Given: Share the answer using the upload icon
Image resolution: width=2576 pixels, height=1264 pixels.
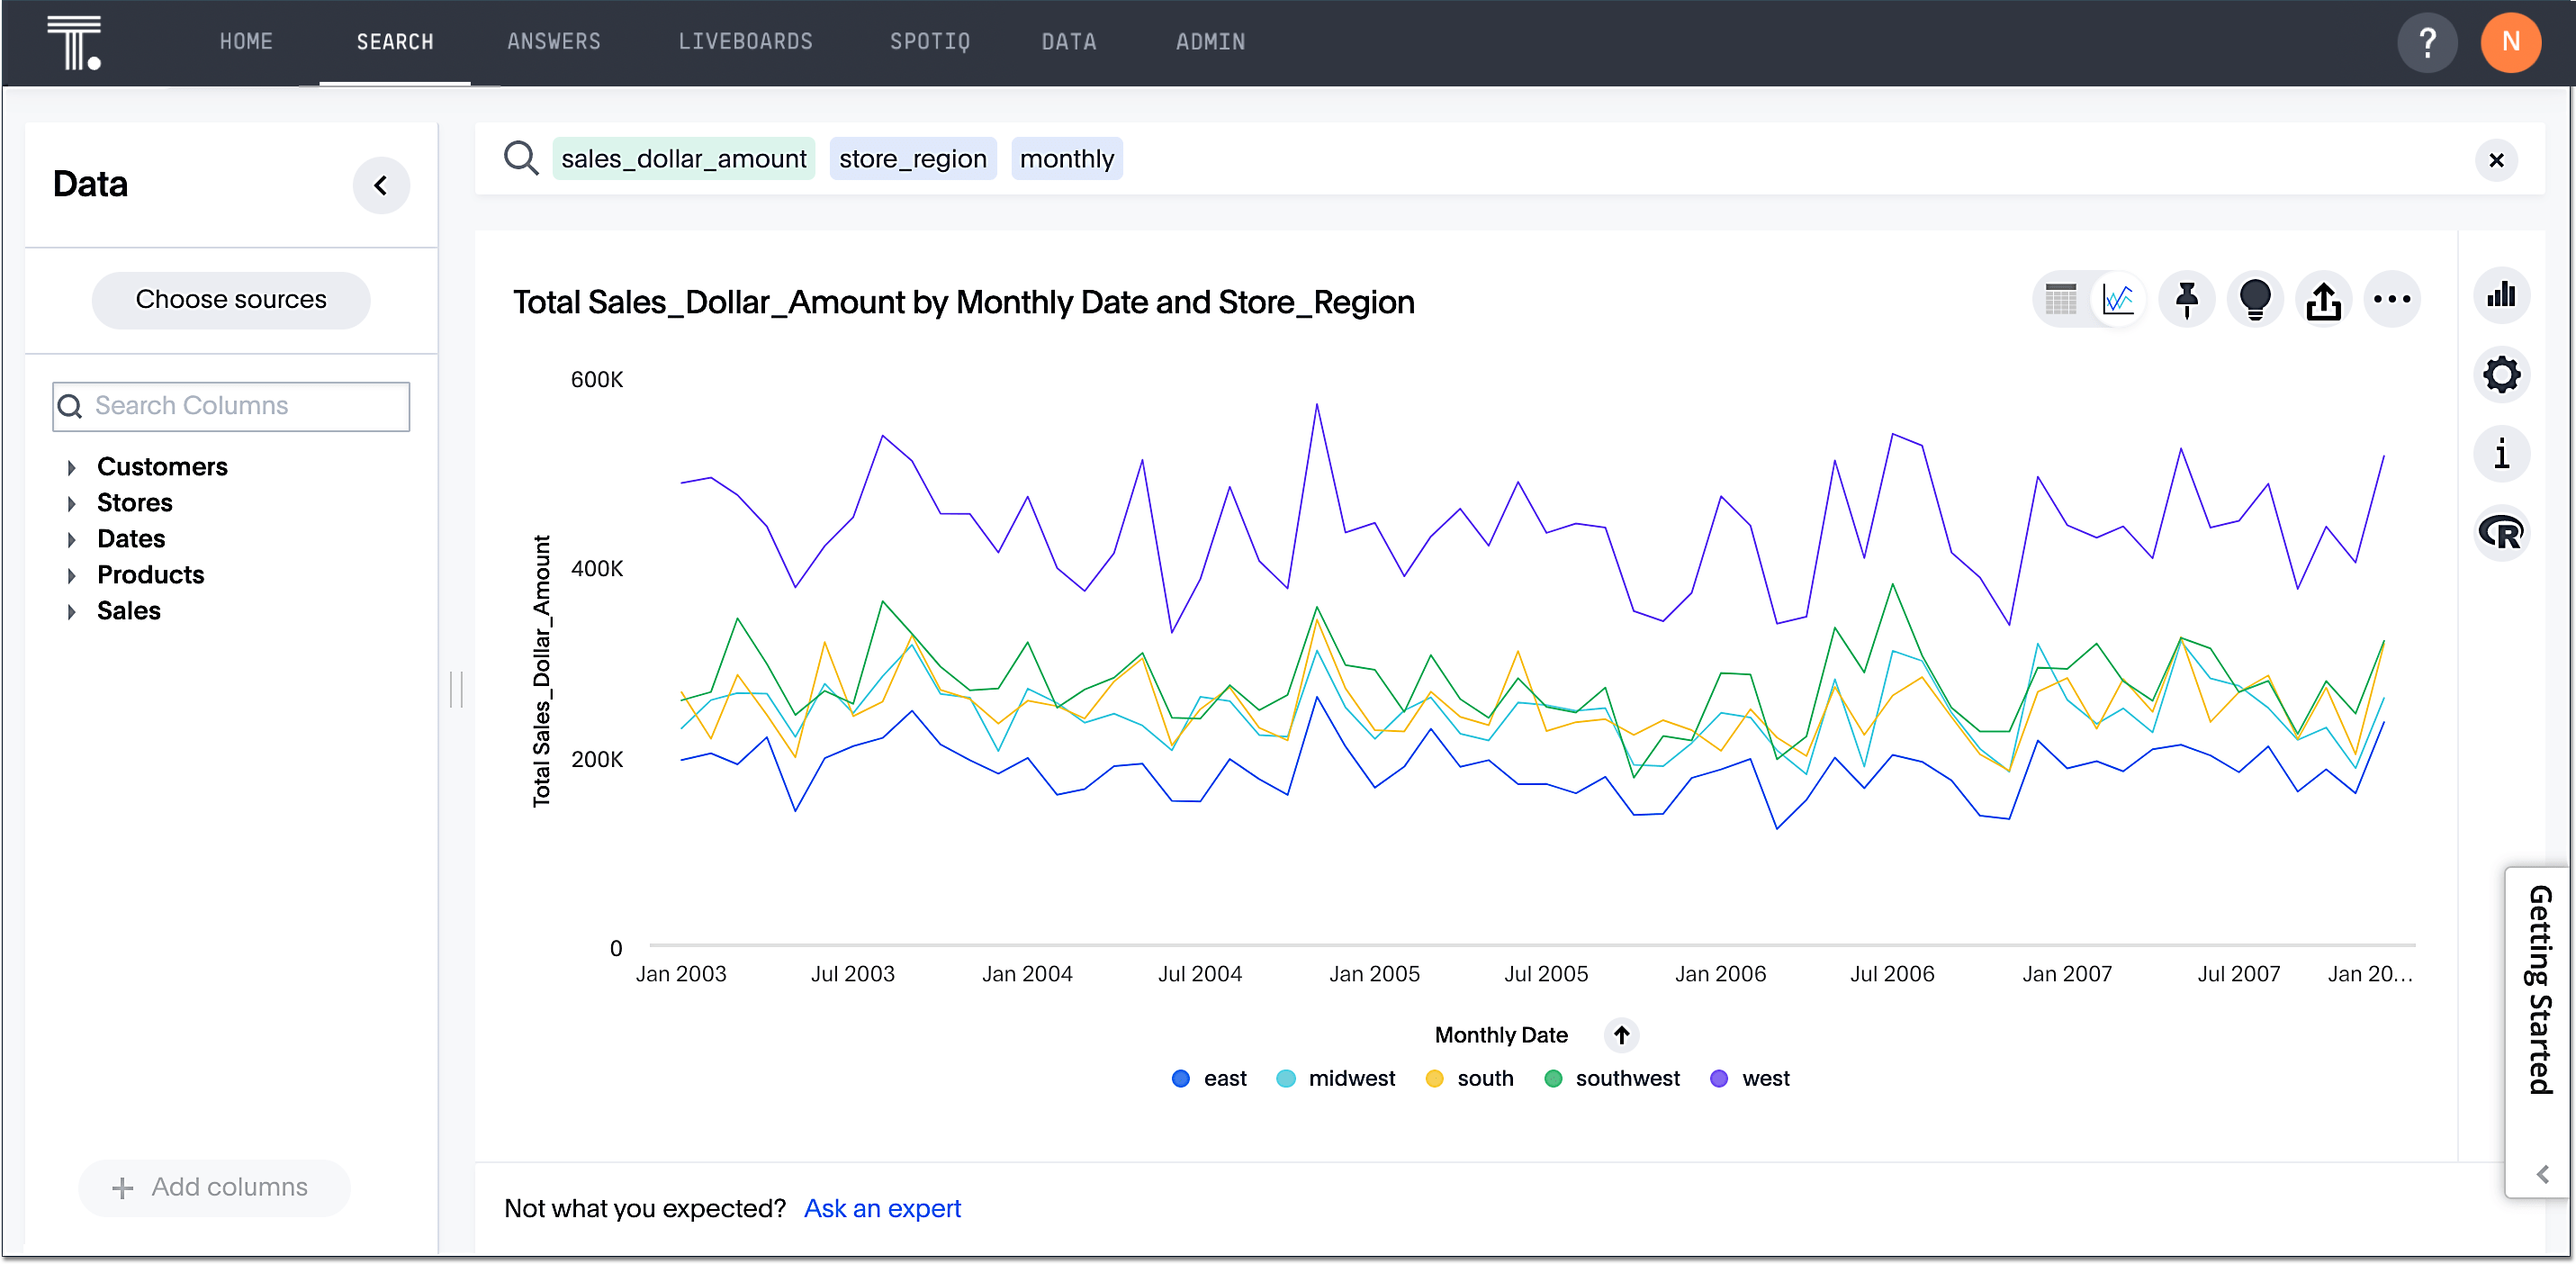Looking at the screenshot, I should [2324, 299].
